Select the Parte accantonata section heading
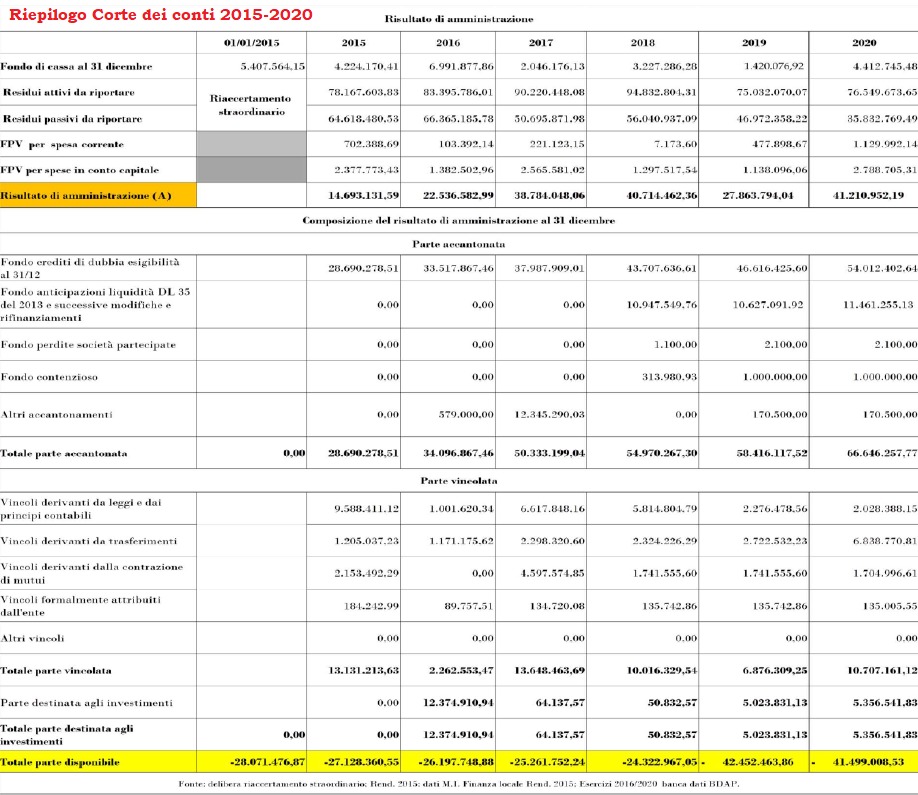 pos(459,244)
